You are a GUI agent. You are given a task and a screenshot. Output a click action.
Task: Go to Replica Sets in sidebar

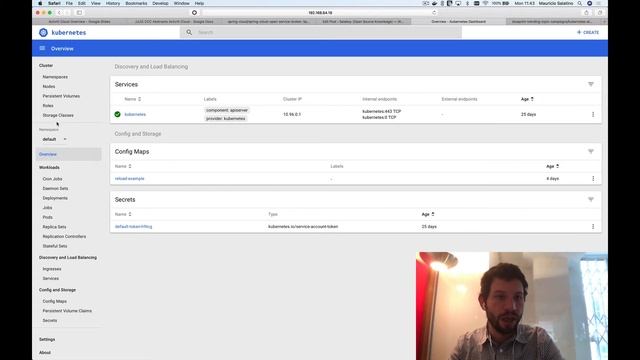click(x=54, y=227)
